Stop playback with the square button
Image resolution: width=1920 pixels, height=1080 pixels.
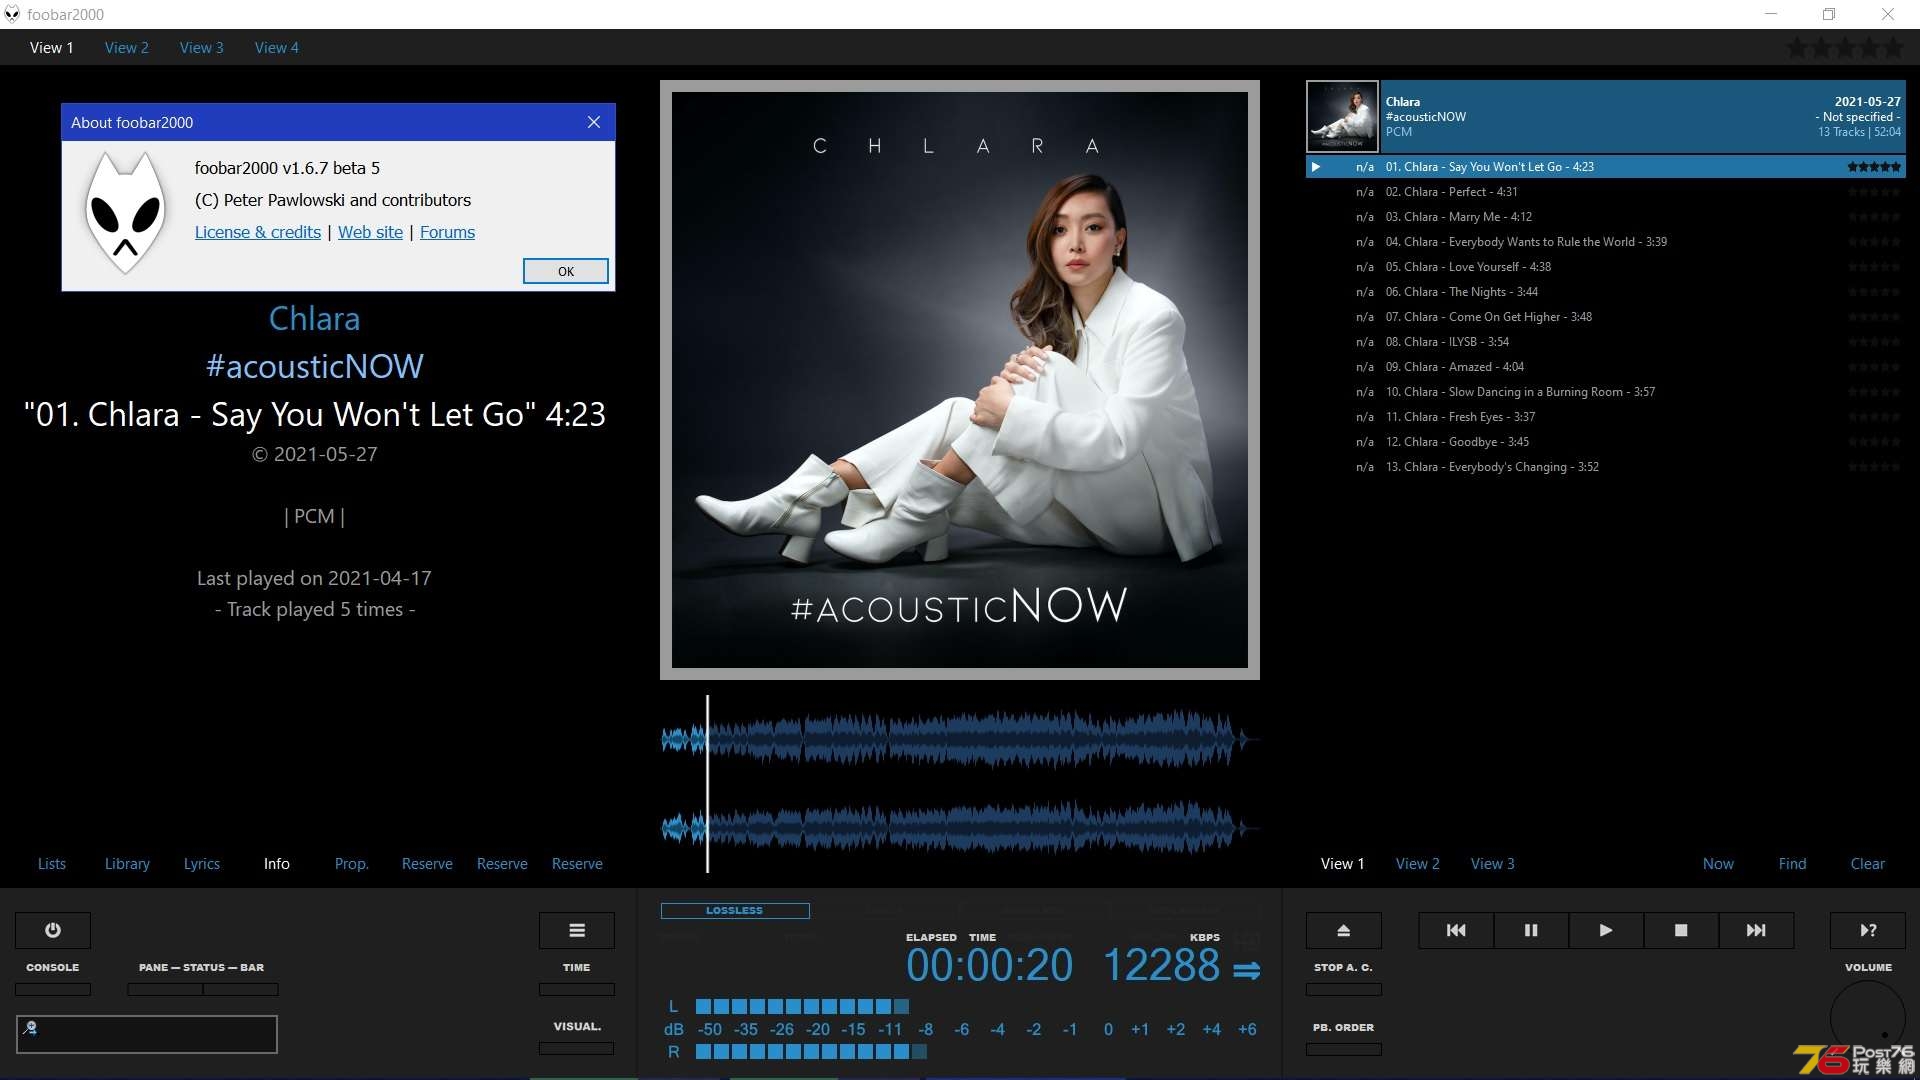[x=1681, y=930]
